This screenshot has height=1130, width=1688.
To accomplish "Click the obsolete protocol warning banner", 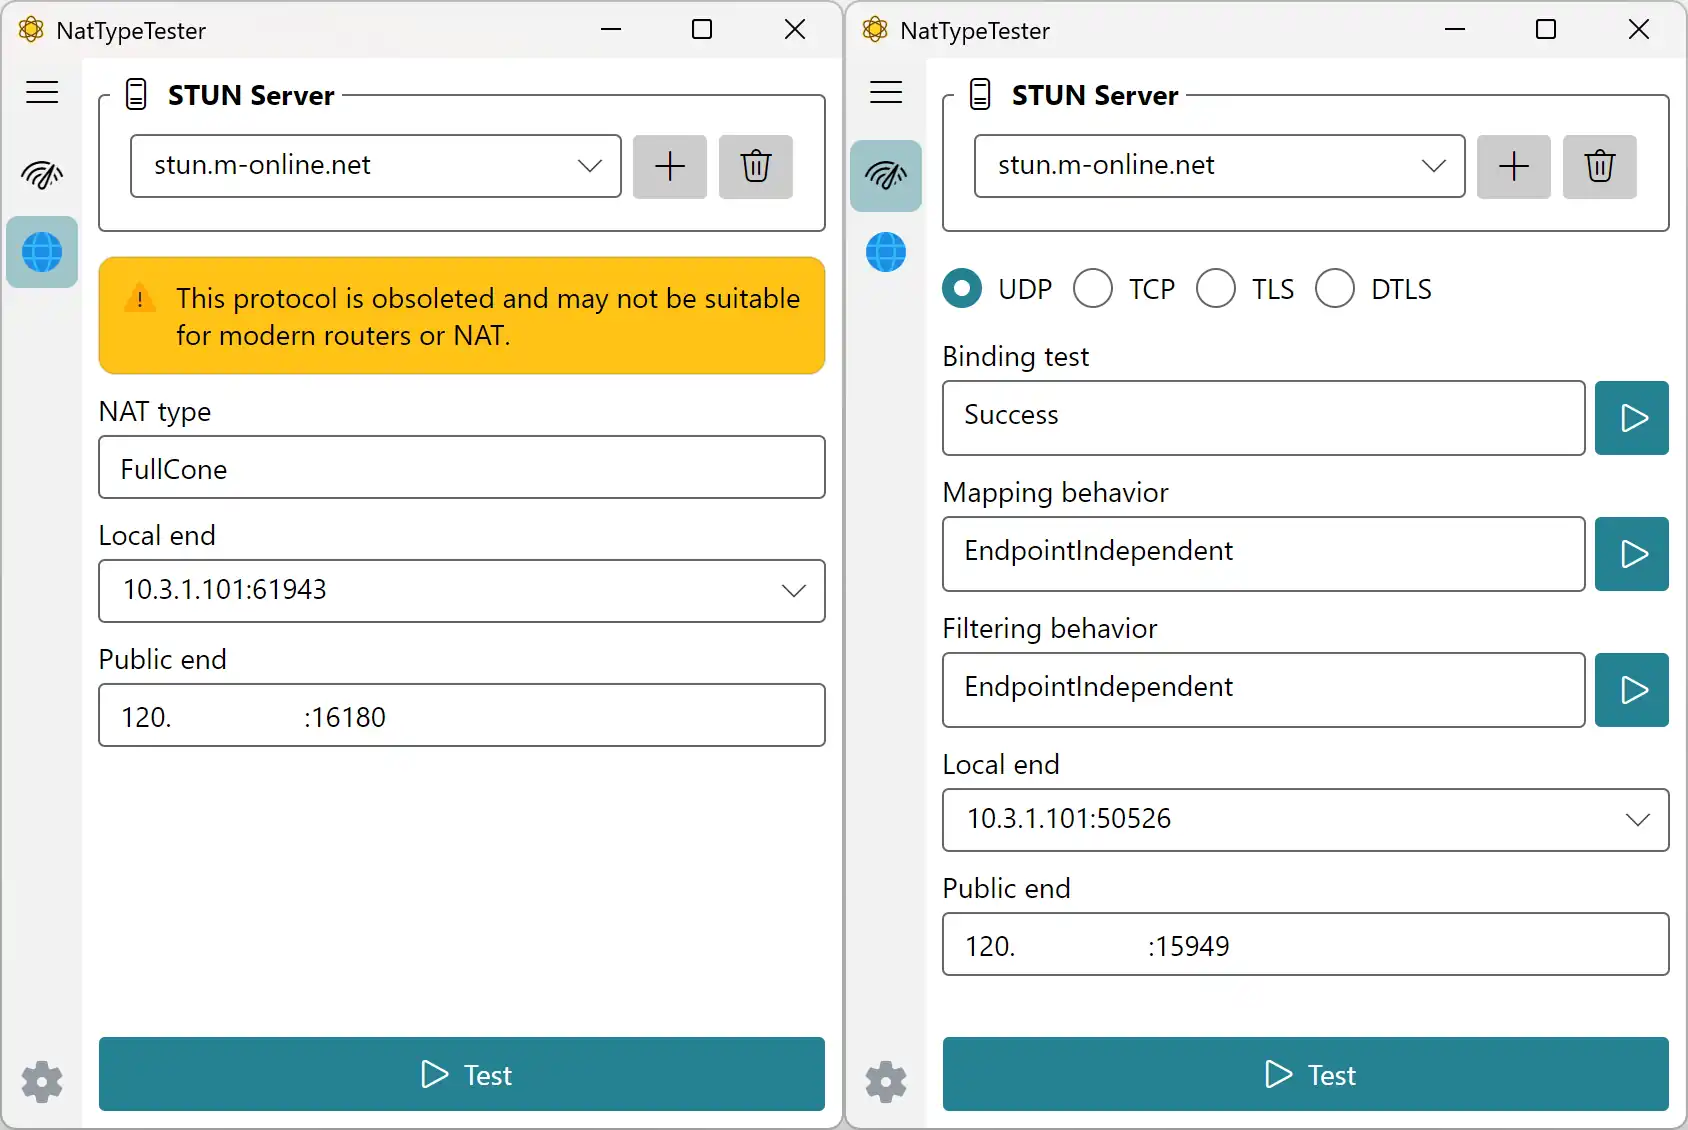I will click(x=462, y=316).
